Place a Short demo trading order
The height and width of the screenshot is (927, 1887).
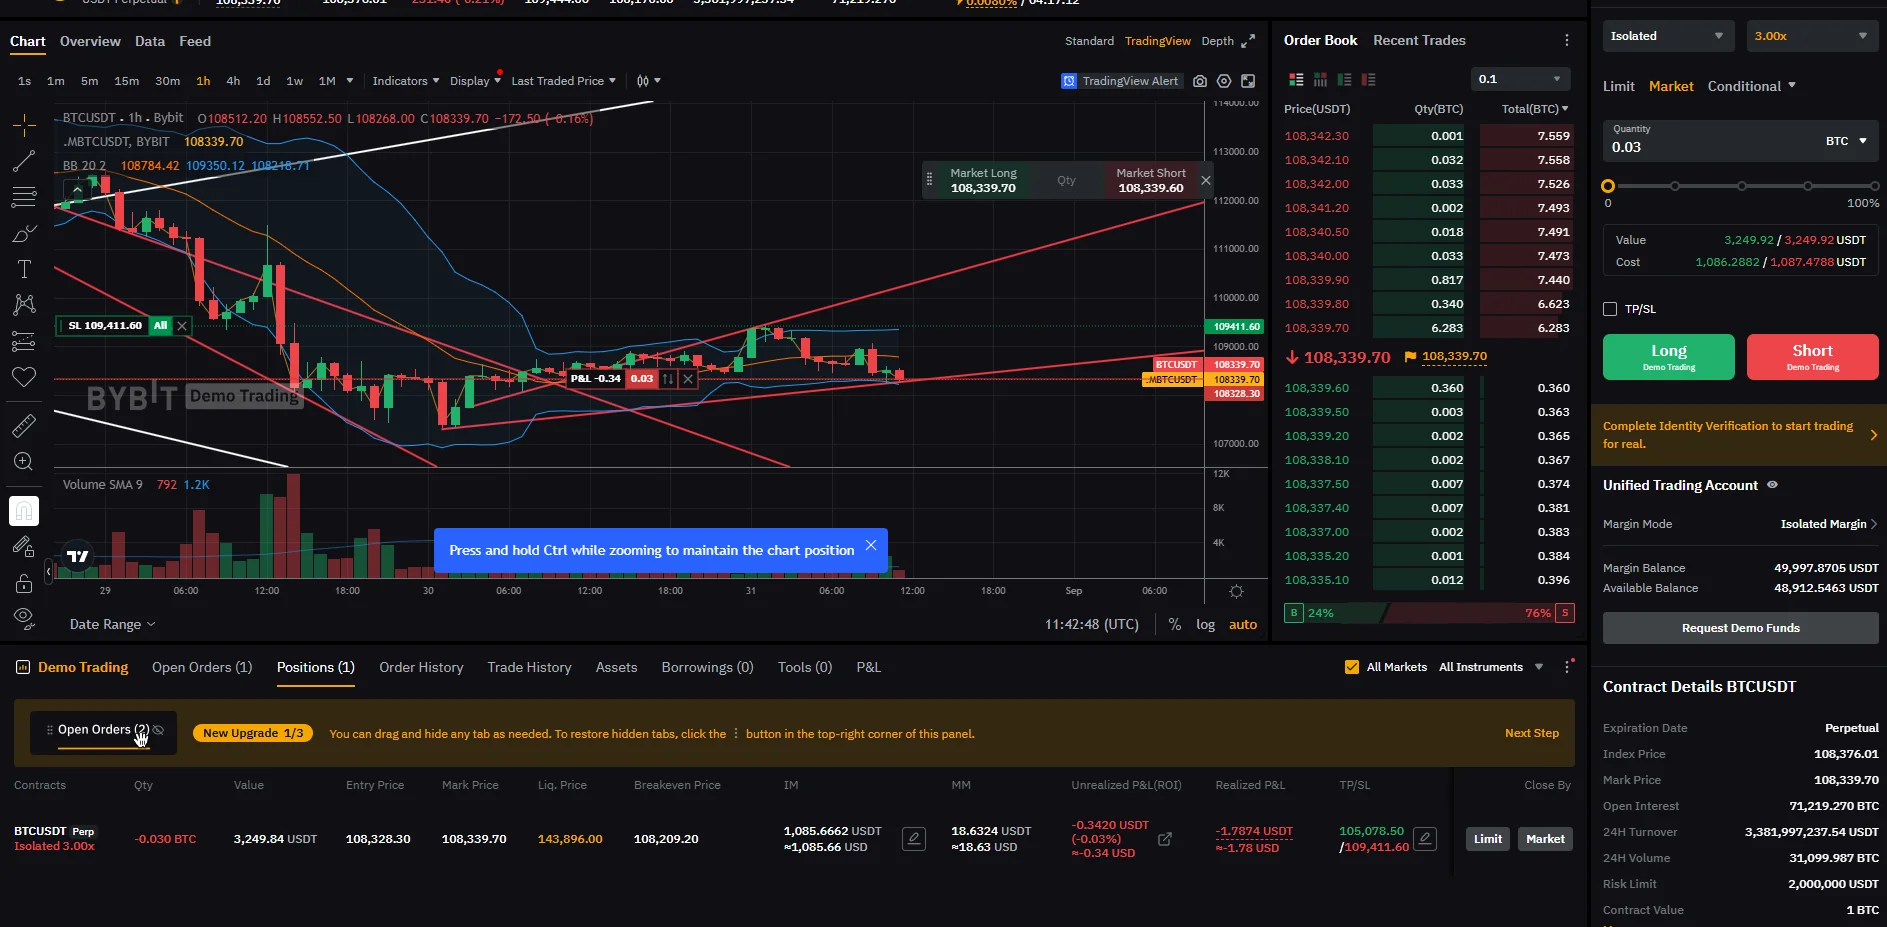[x=1813, y=357]
